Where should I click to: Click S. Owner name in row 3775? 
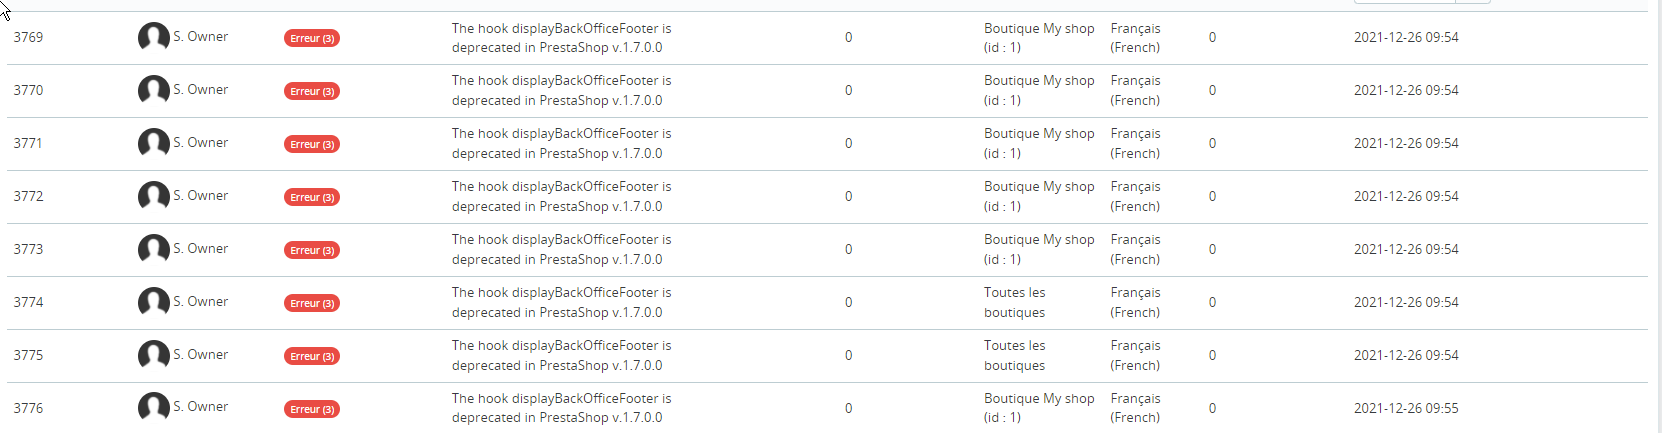[200, 354]
